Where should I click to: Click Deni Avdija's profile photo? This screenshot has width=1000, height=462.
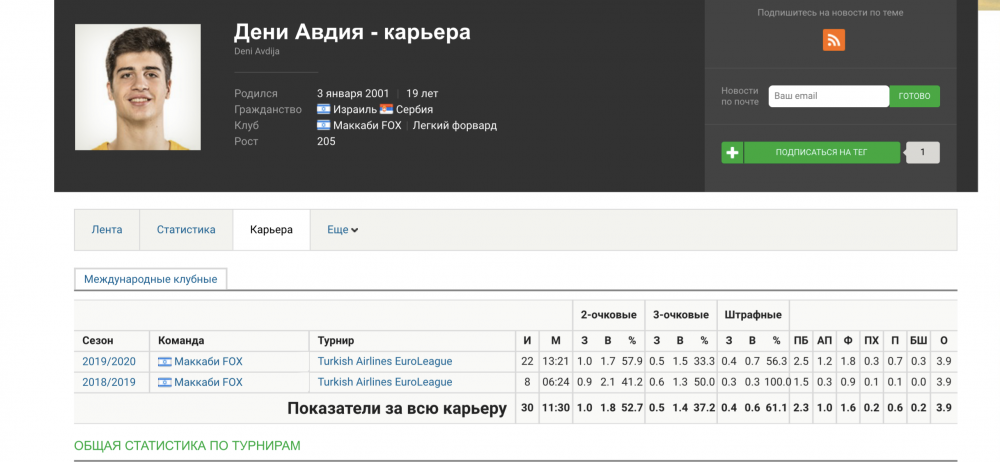click(137, 87)
